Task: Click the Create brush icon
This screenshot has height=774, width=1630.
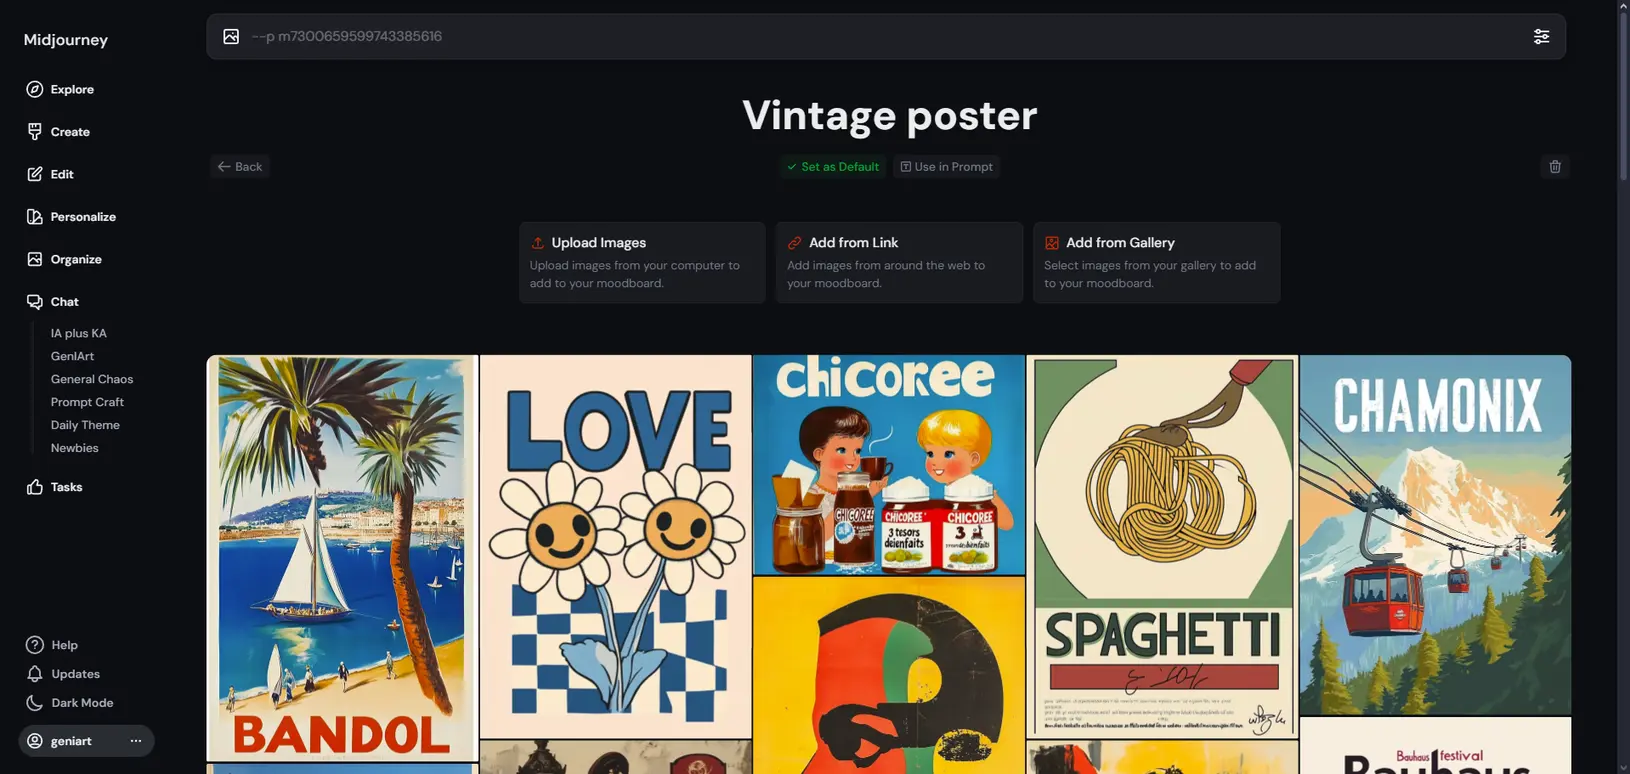Action: [x=35, y=132]
